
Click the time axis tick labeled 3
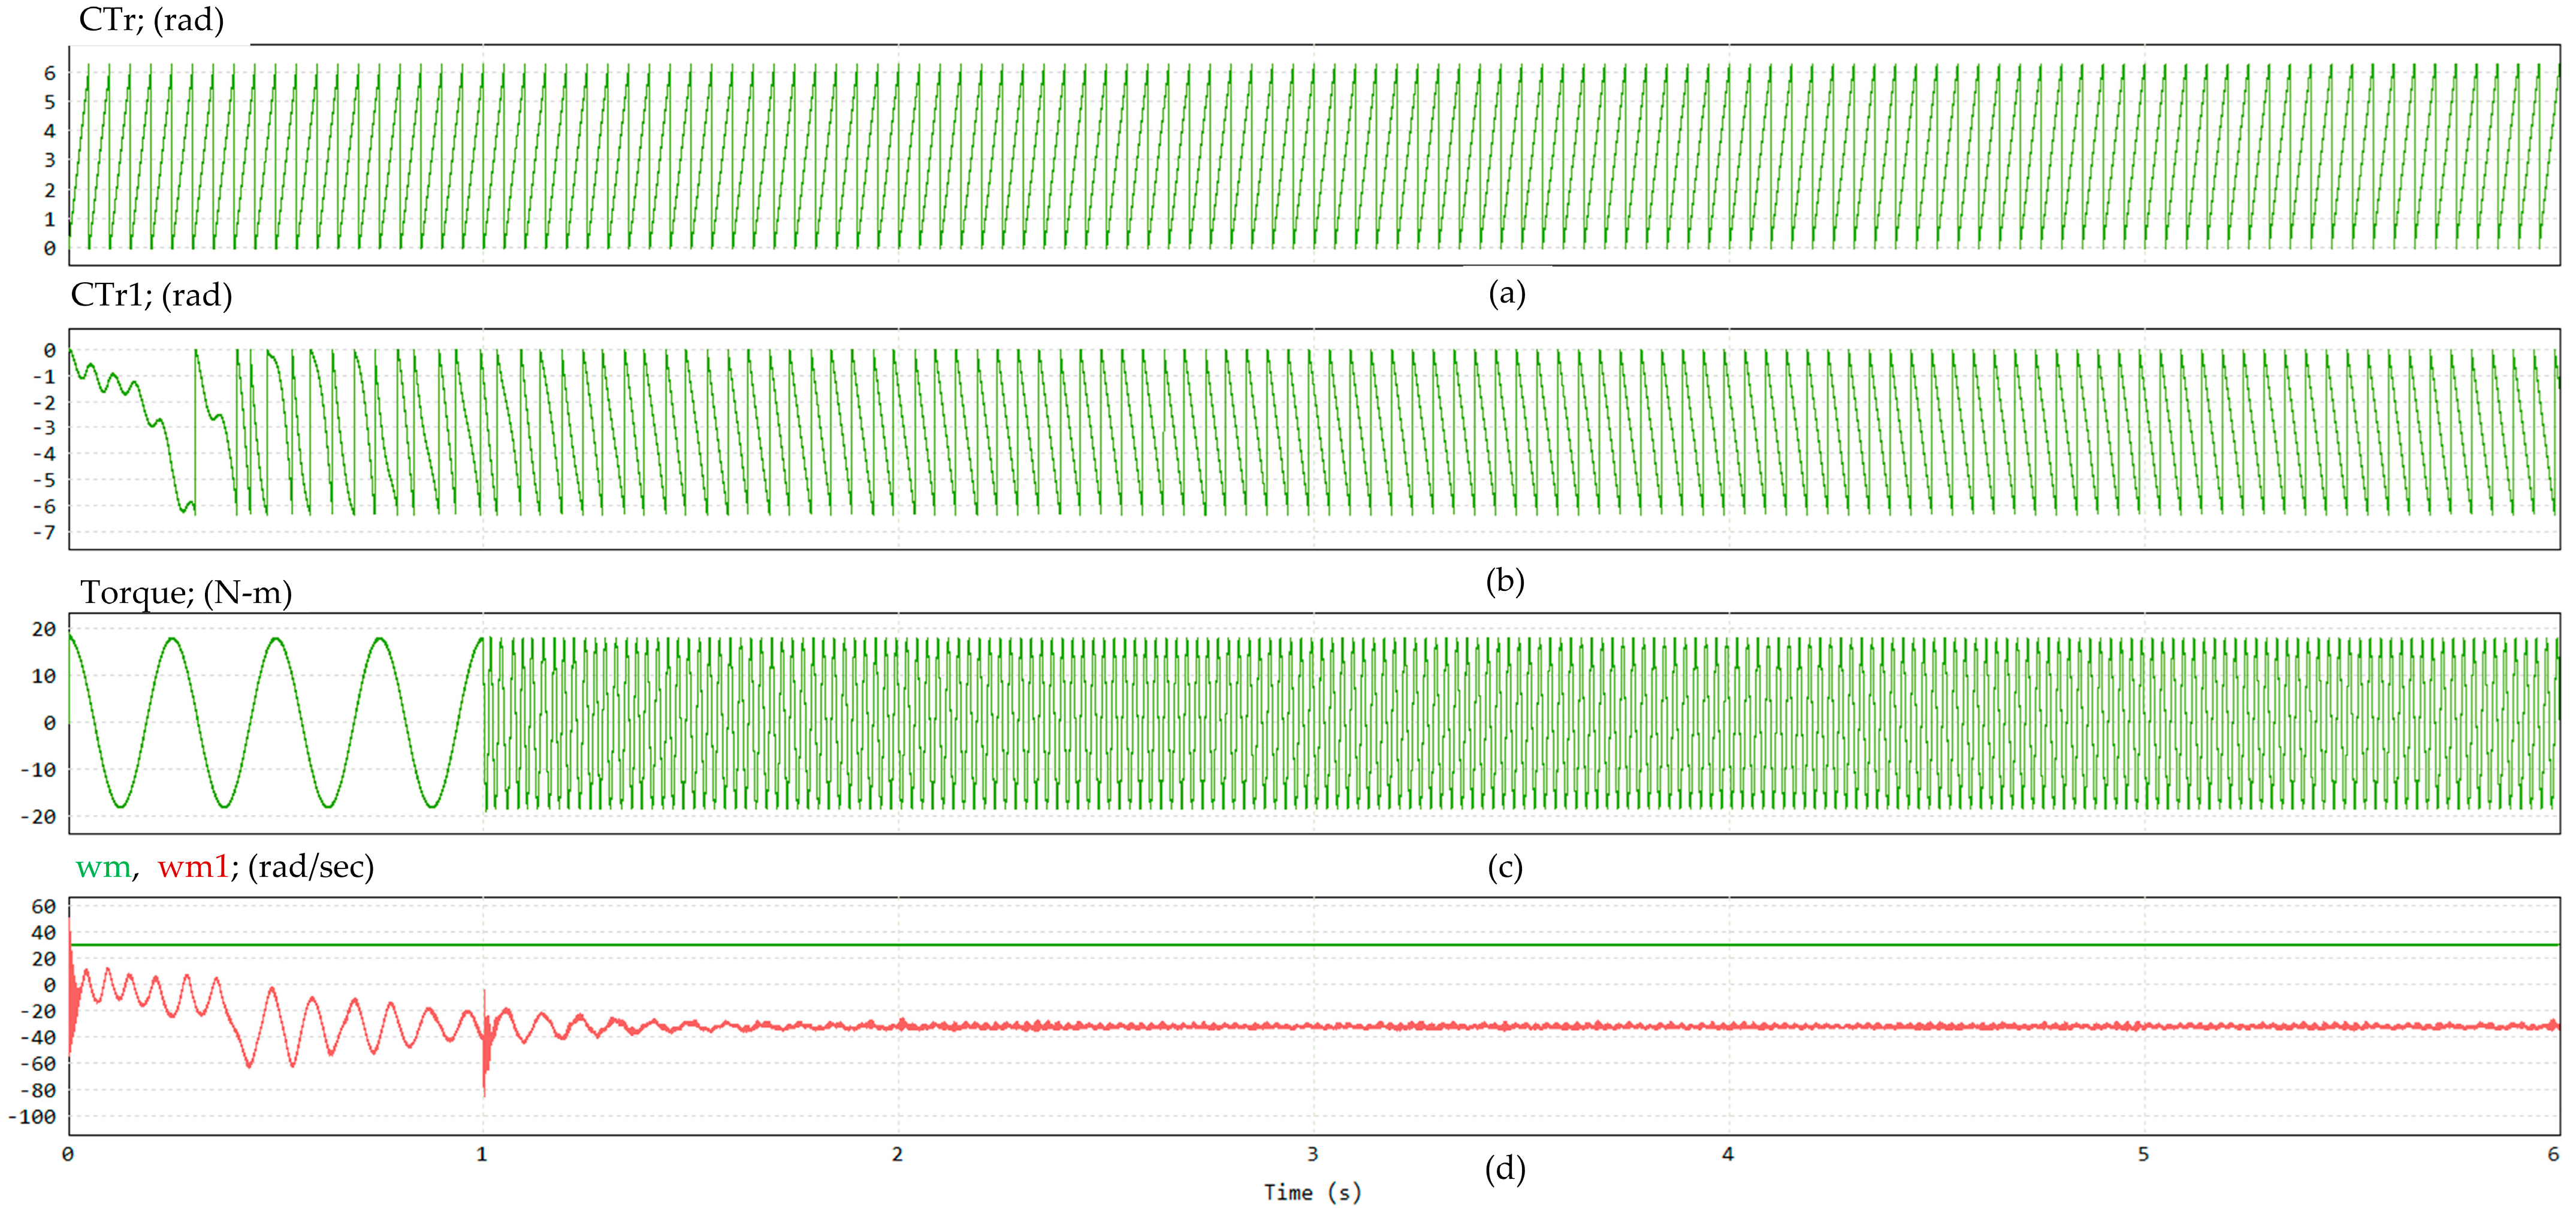point(1312,1154)
